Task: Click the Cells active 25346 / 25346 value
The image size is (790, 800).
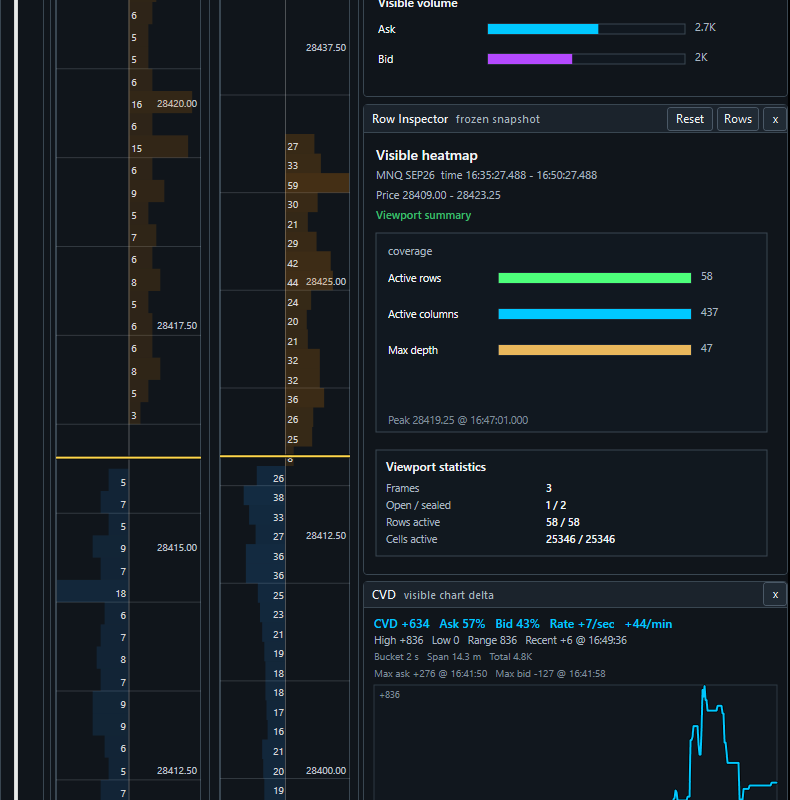Action: coord(580,539)
